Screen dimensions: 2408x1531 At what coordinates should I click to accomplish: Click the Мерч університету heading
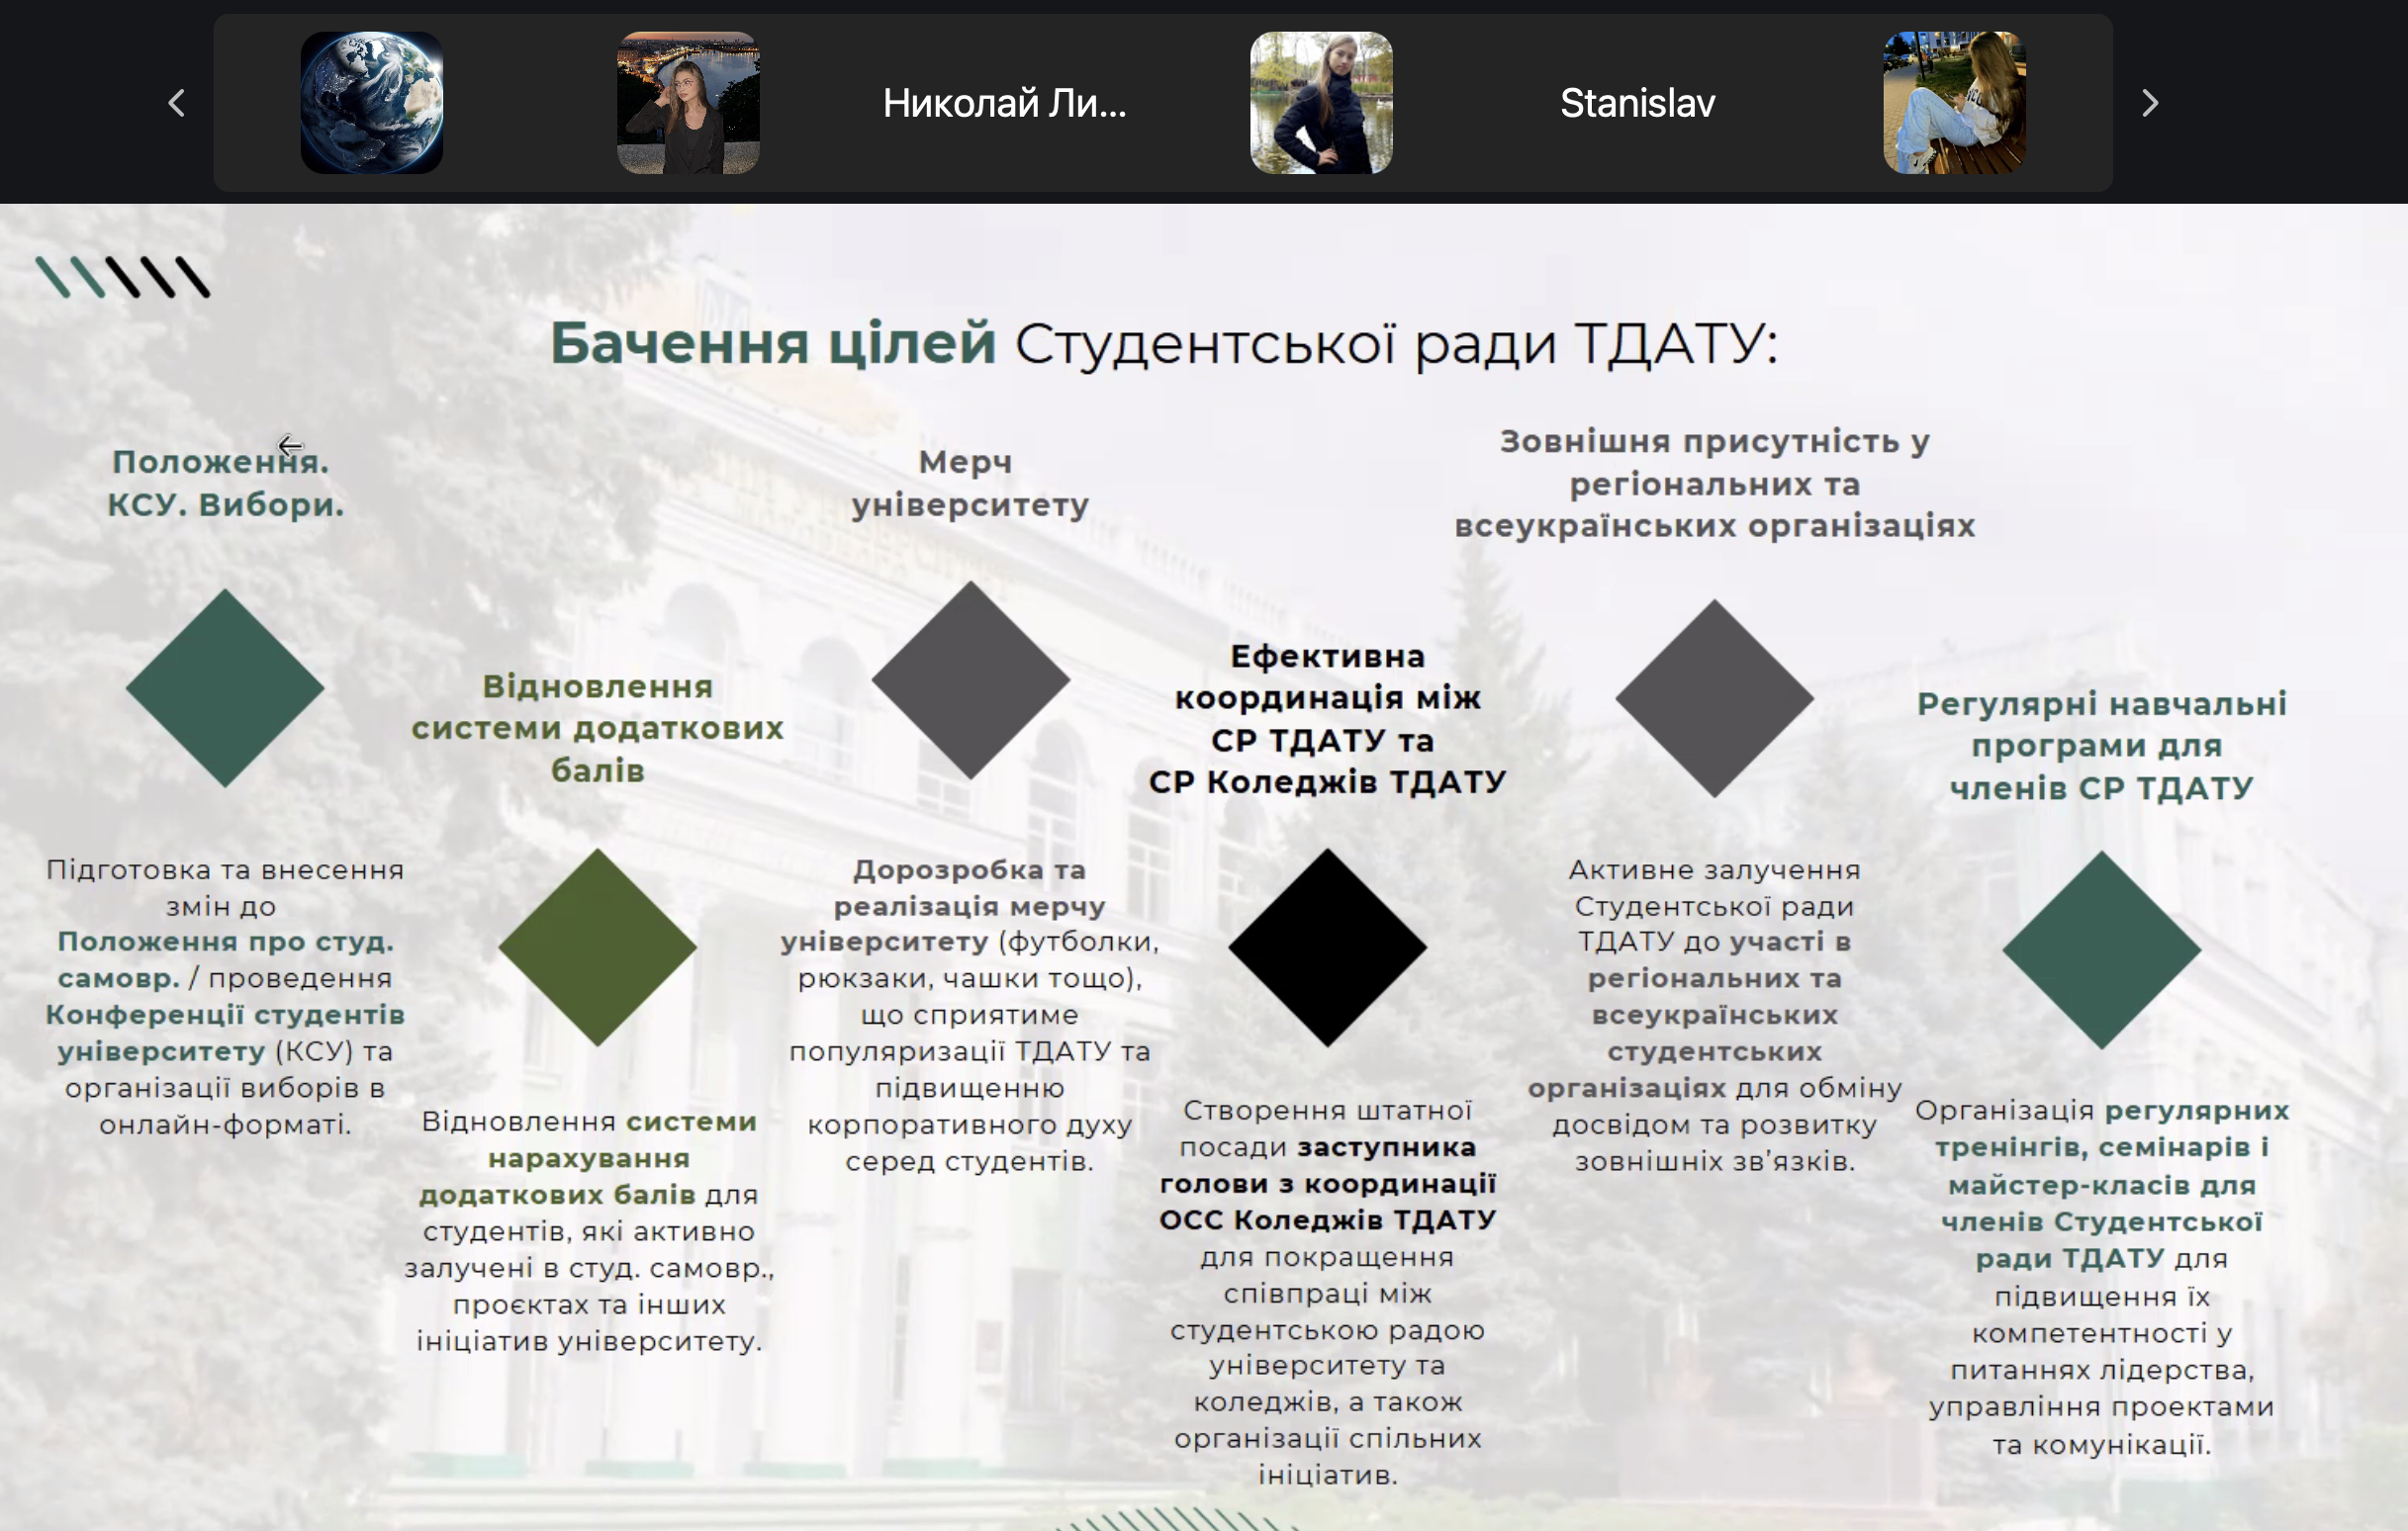(x=969, y=483)
